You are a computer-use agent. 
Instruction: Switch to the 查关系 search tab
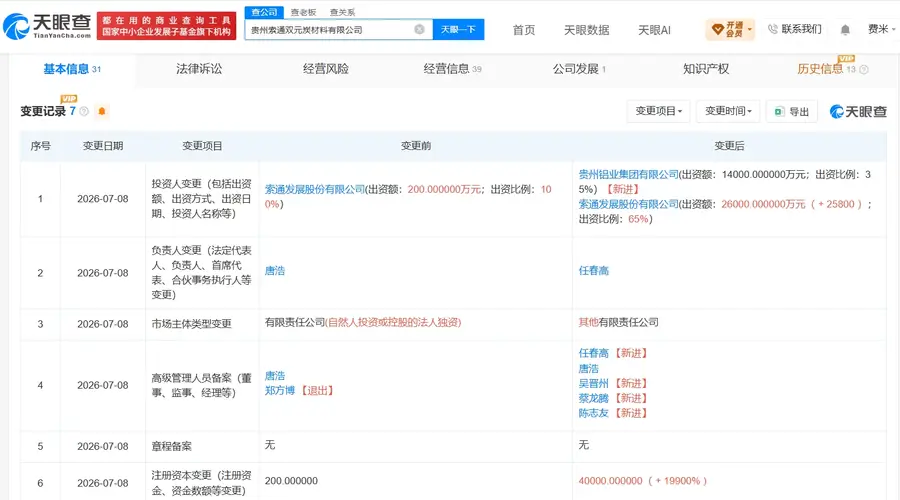click(342, 12)
